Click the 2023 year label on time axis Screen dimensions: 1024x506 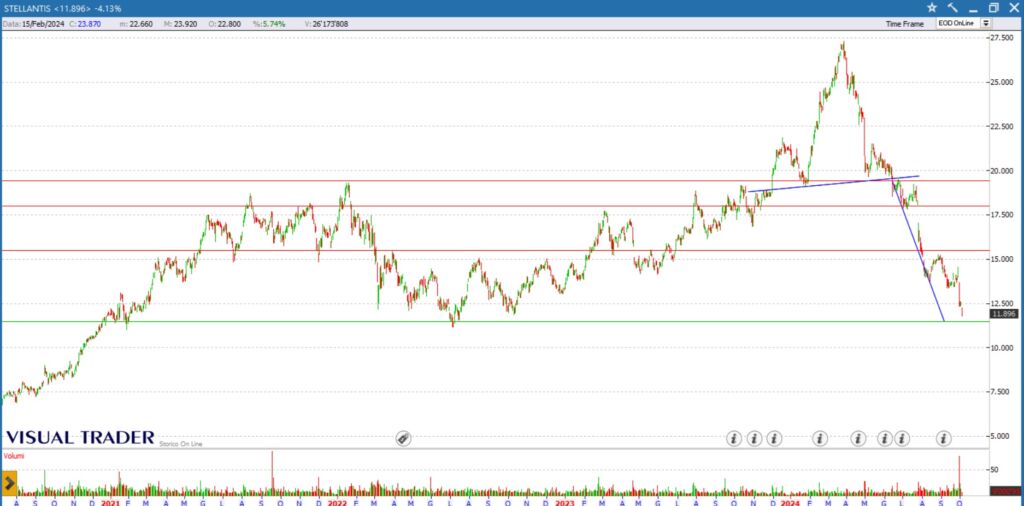click(563, 503)
